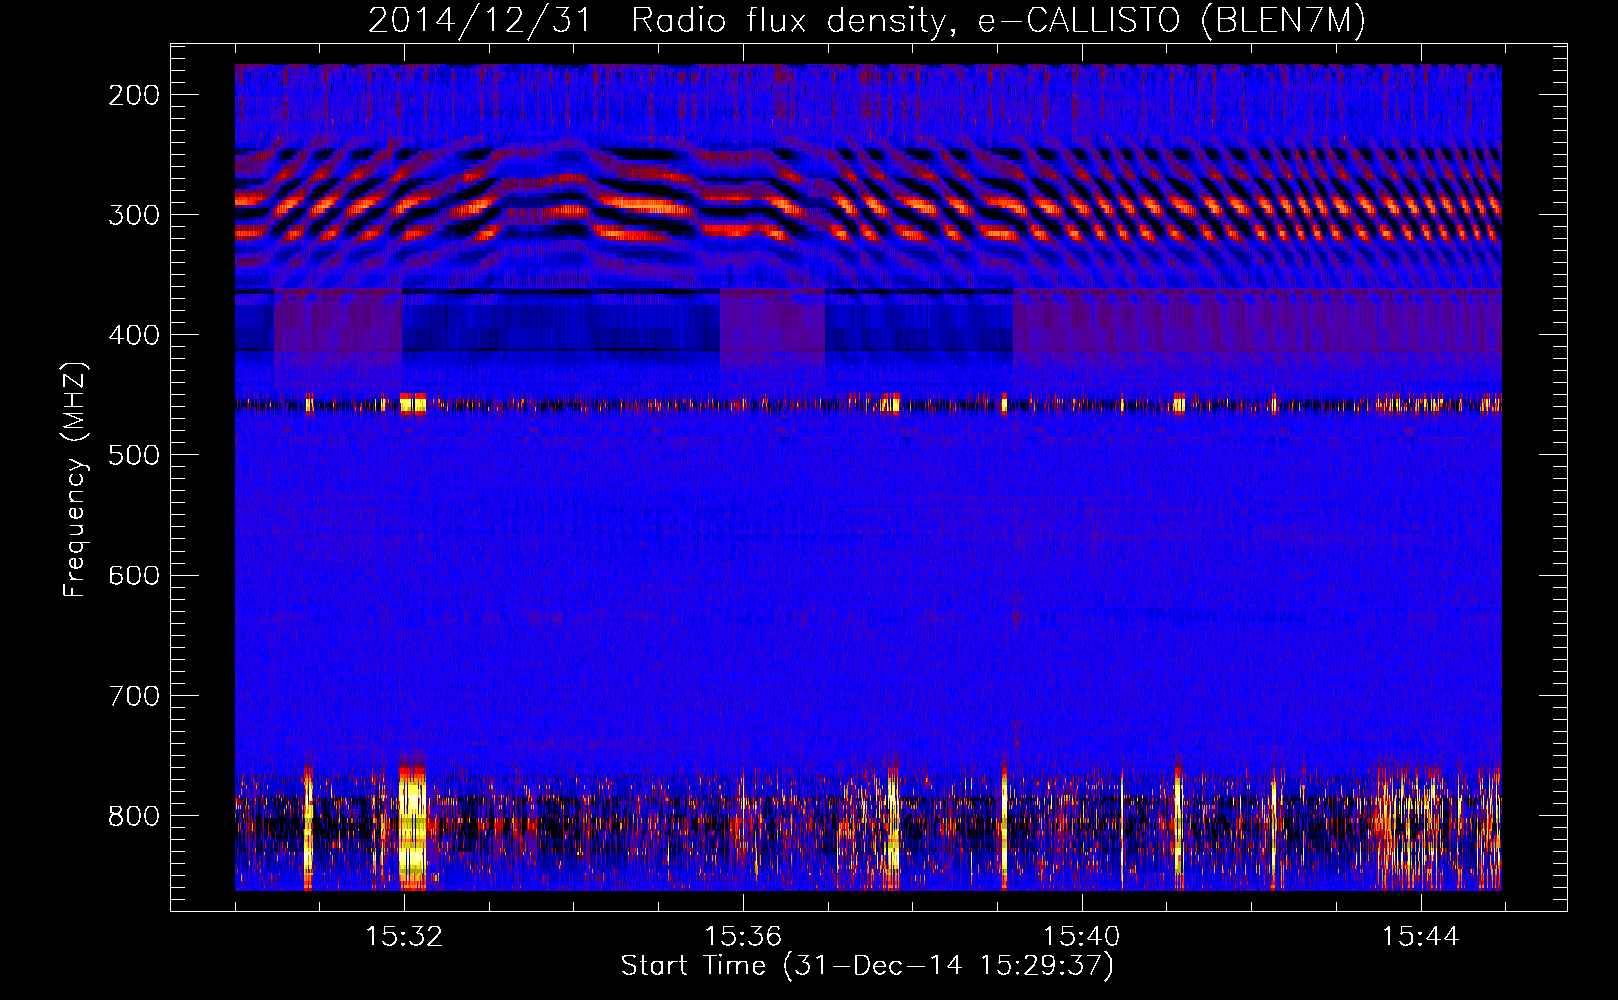This screenshot has height=1000, width=1618.
Task: Click the 15:32 time tick label
Action: [x=404, y=937]
